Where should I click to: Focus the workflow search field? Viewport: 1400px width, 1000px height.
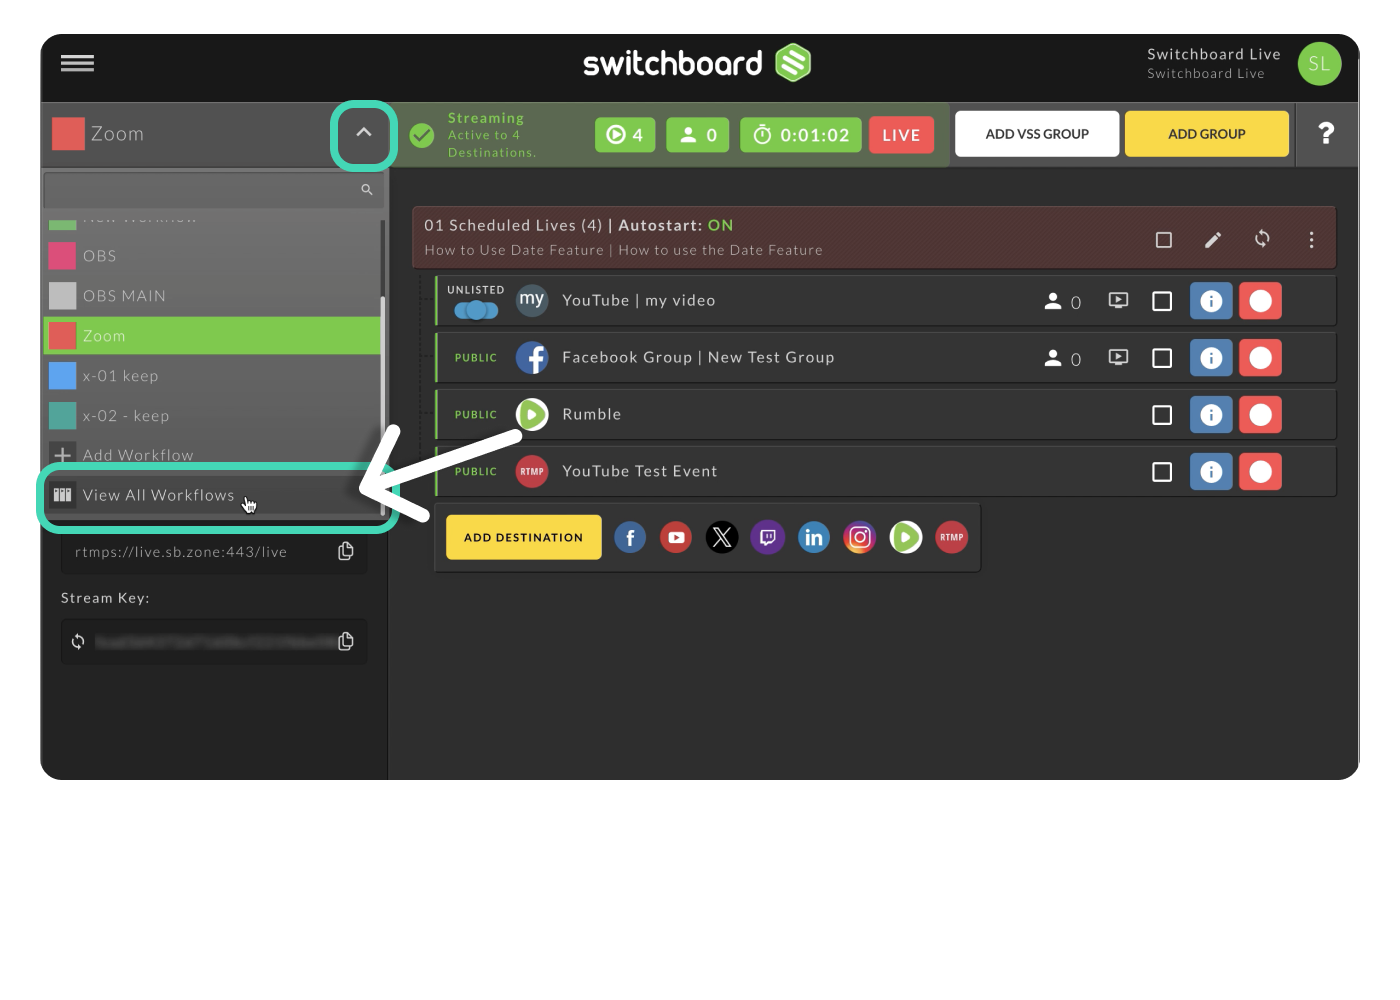[x=214, y=190]
